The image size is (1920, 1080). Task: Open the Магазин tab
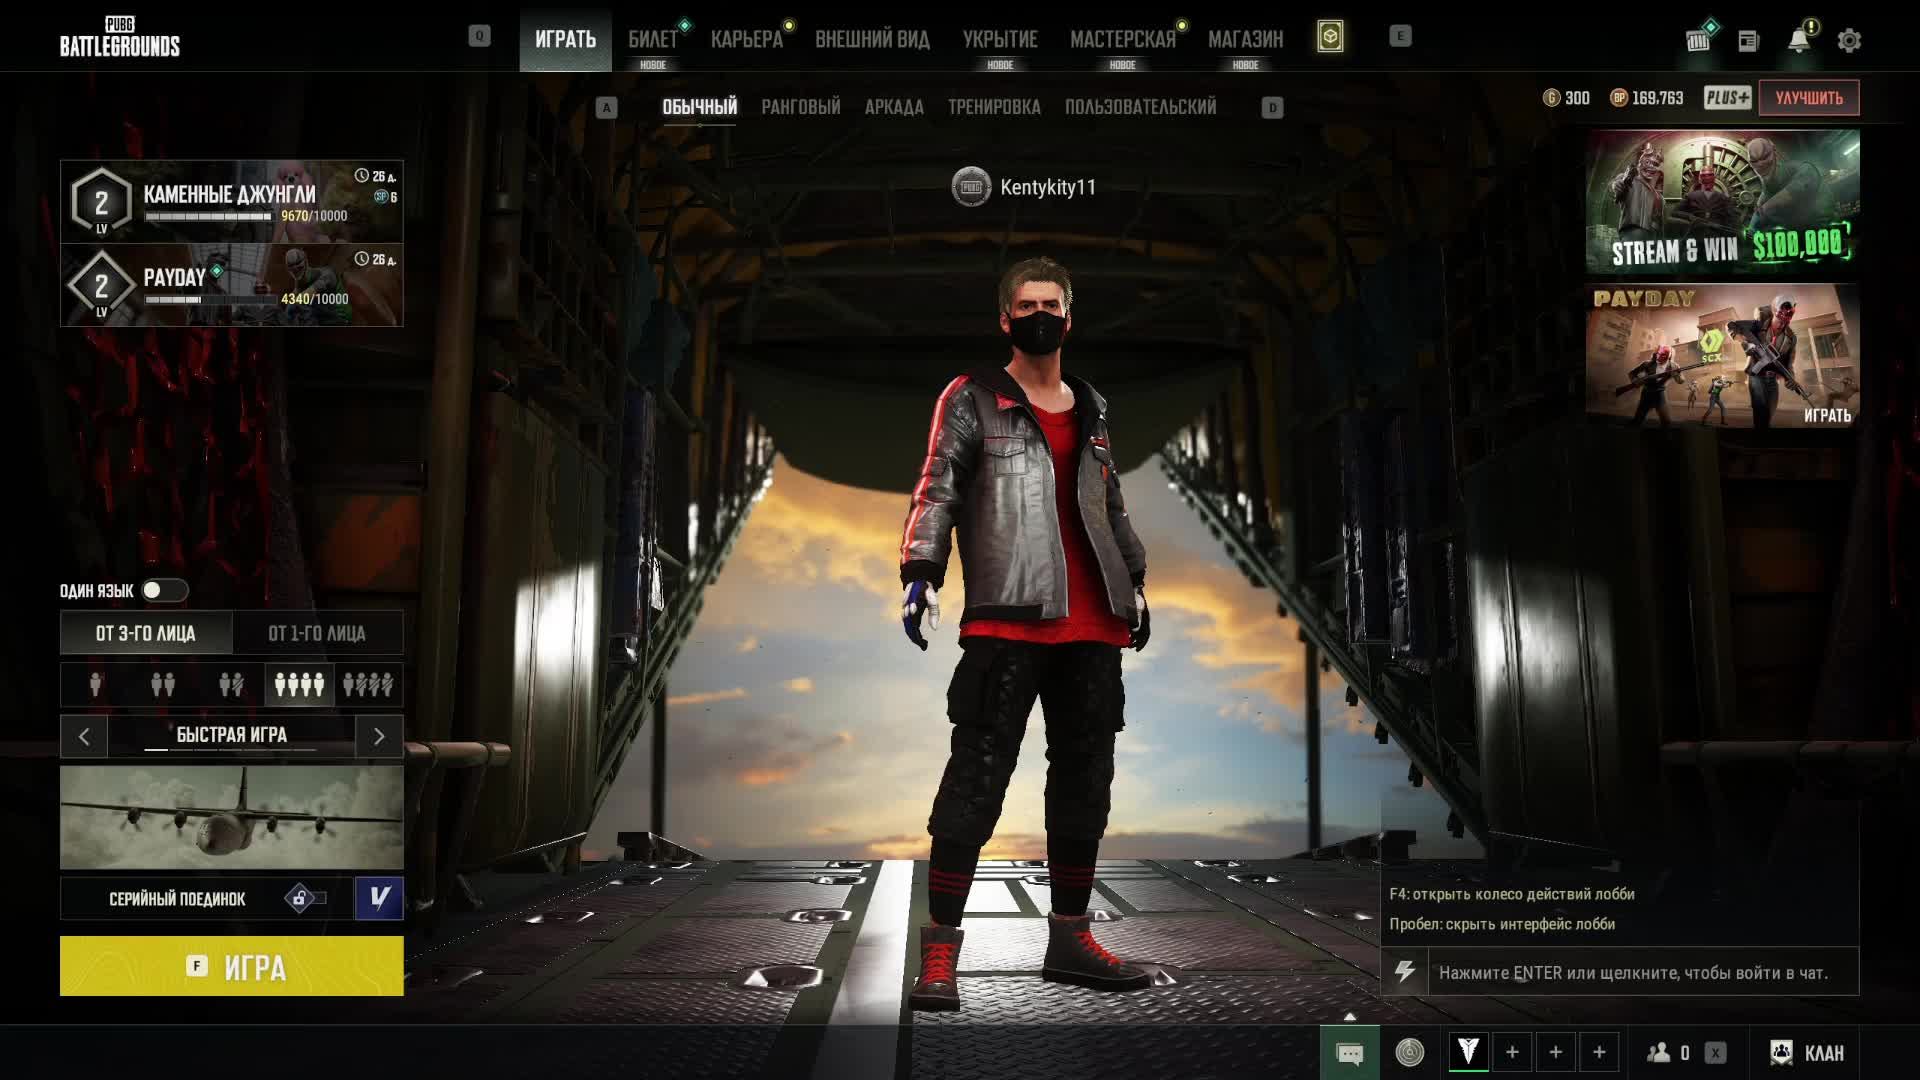(x=1245, y=39)
